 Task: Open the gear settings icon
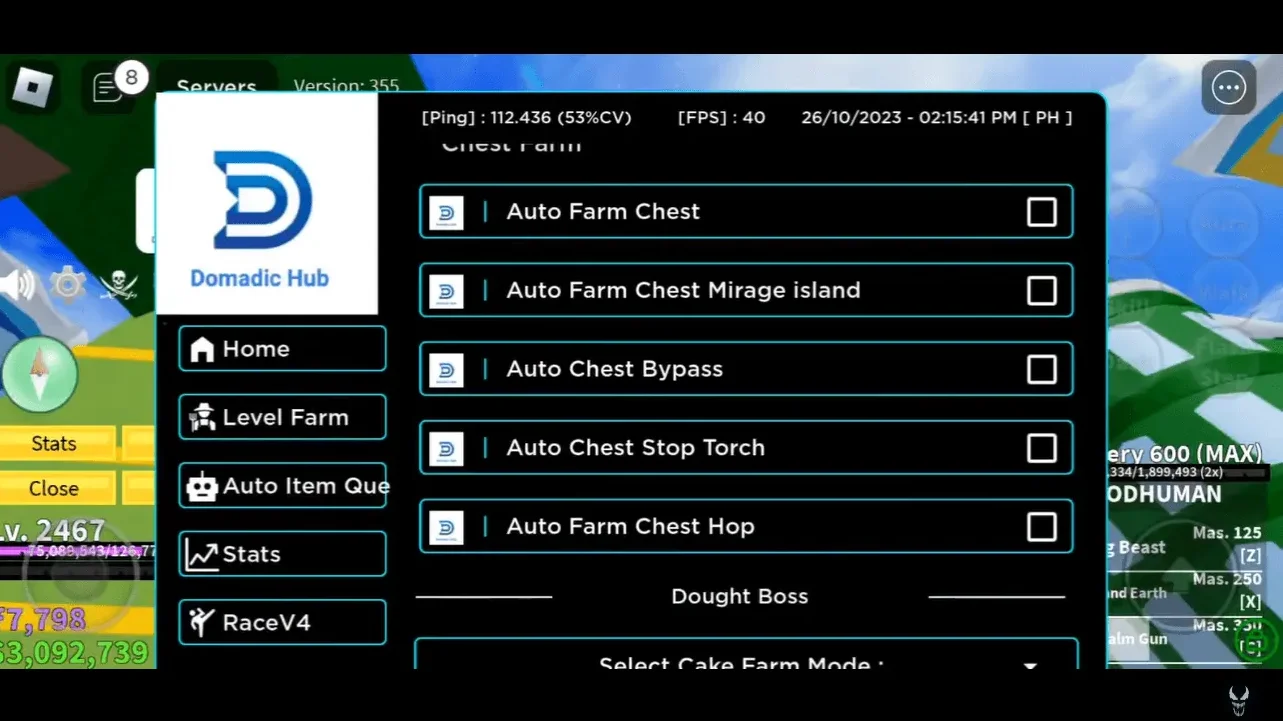67,285
